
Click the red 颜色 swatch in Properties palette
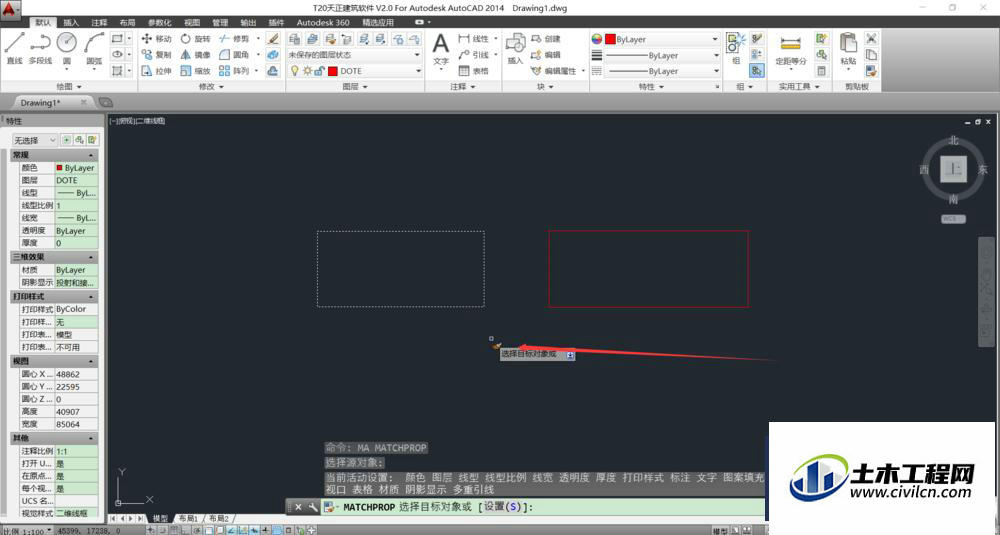click(59, 168)
